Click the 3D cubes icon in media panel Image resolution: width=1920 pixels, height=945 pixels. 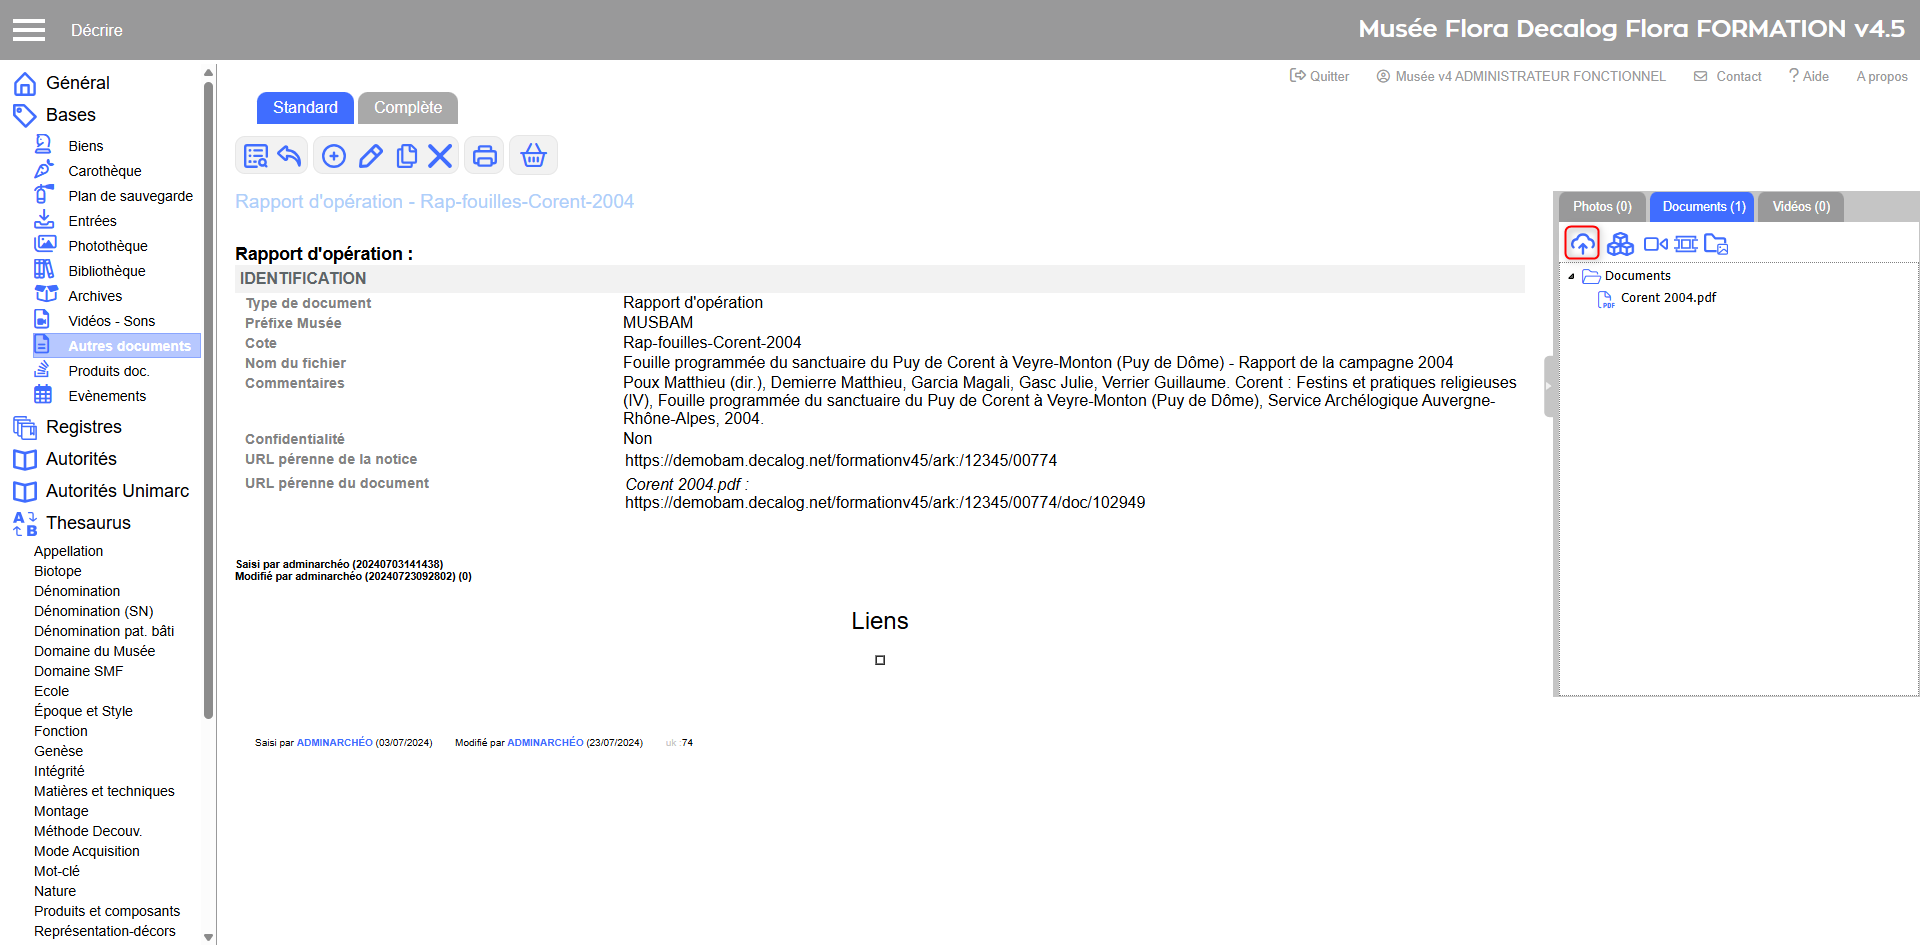pyautogui.click(x=1620, y=244)
